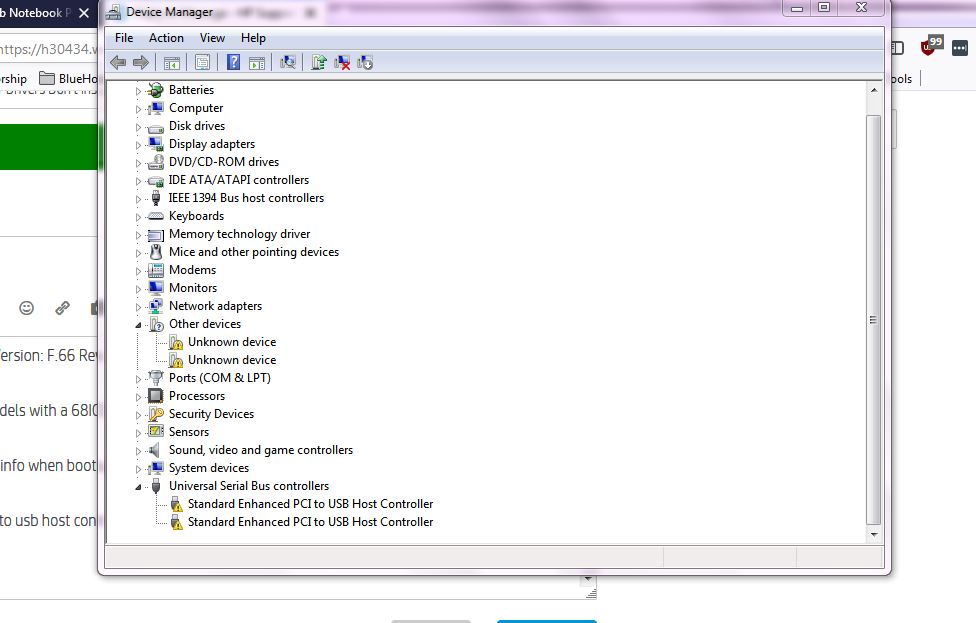The height and width of the screenshot is (623, 976).
Task: Open the BlueHo bookmarks folder in the browser
Action: 67,78
